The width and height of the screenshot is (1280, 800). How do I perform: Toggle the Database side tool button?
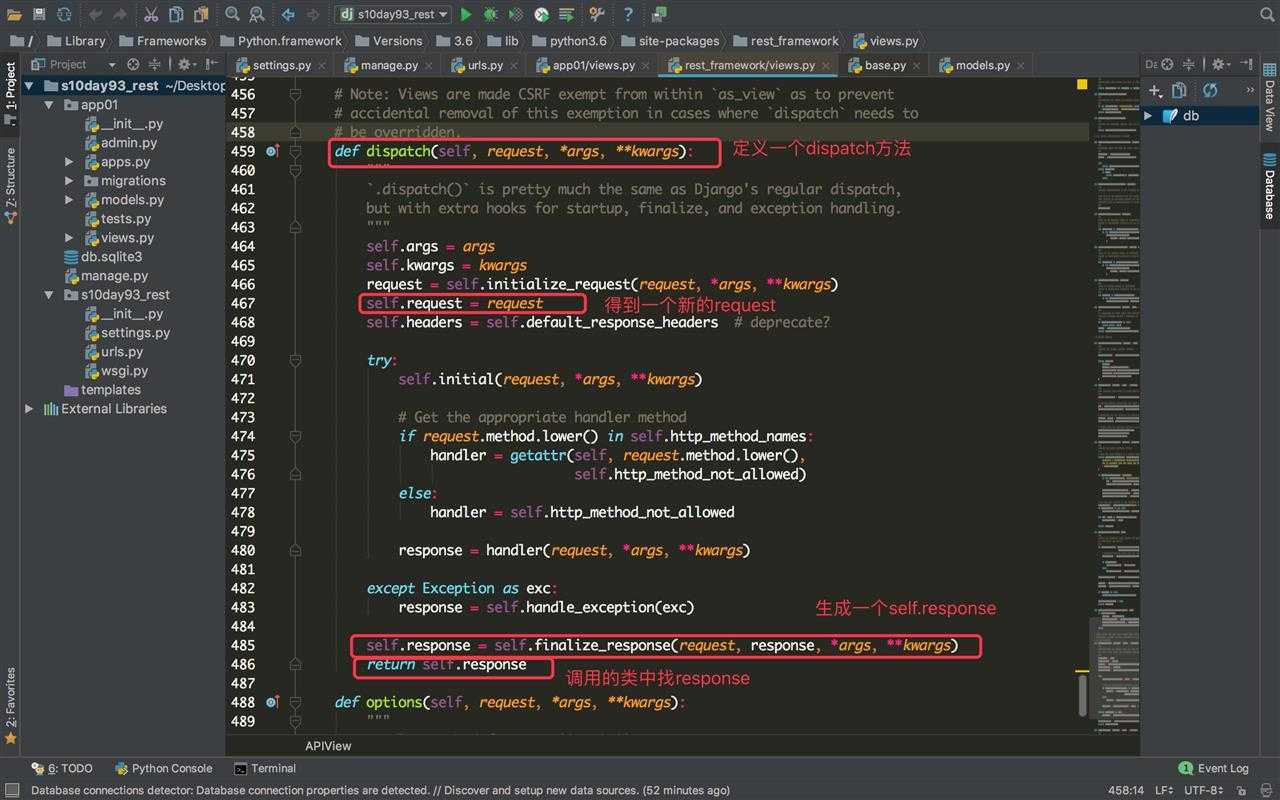pyautogui.click(x=1269, y=186)
